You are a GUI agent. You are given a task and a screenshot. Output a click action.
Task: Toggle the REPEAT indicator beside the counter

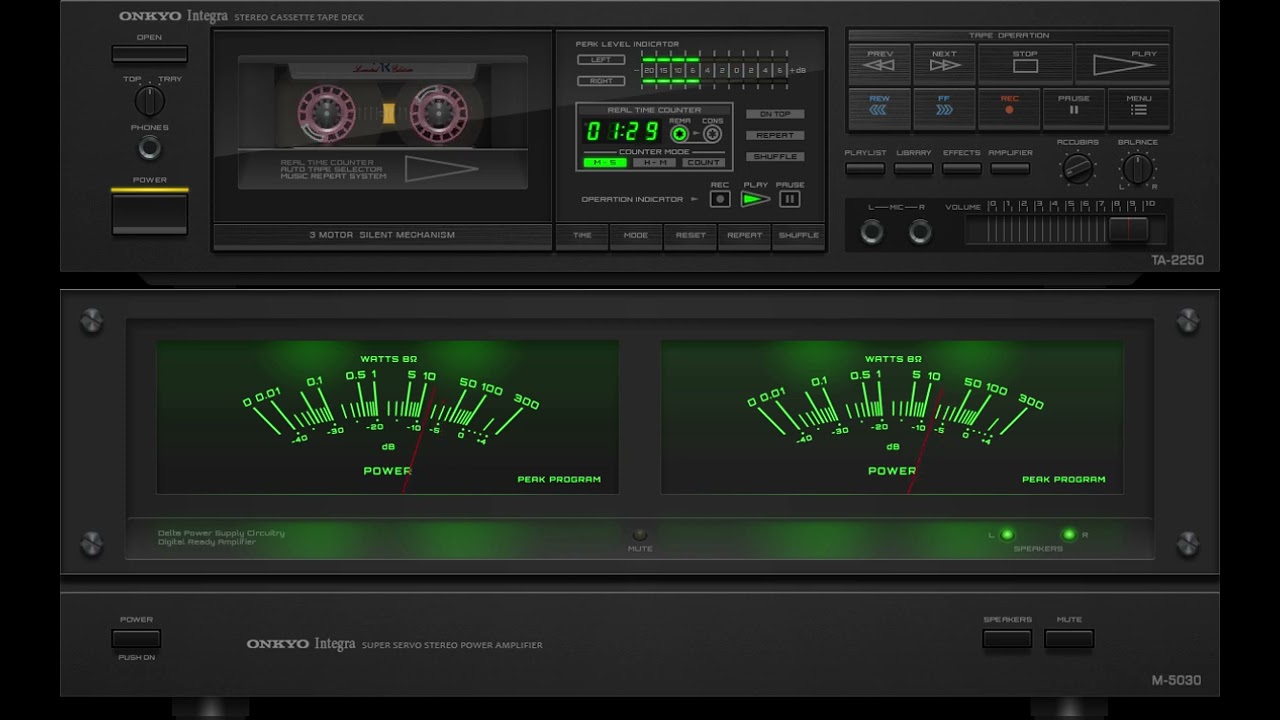[775, 135]
